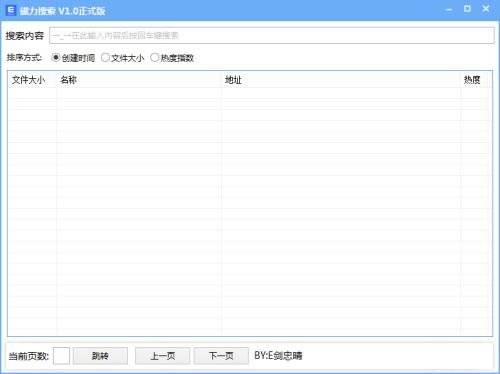Viewport: 500px width, 374px height.
Task: Sort by the 文件大小 column header
Action: coord(32,80)
